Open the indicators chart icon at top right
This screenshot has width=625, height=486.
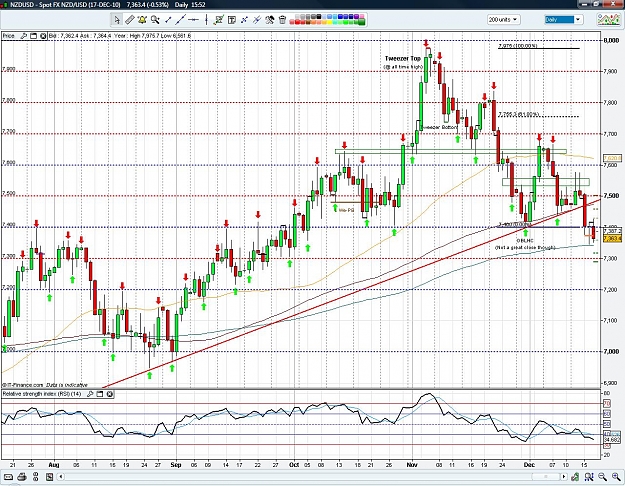(608, 19)
